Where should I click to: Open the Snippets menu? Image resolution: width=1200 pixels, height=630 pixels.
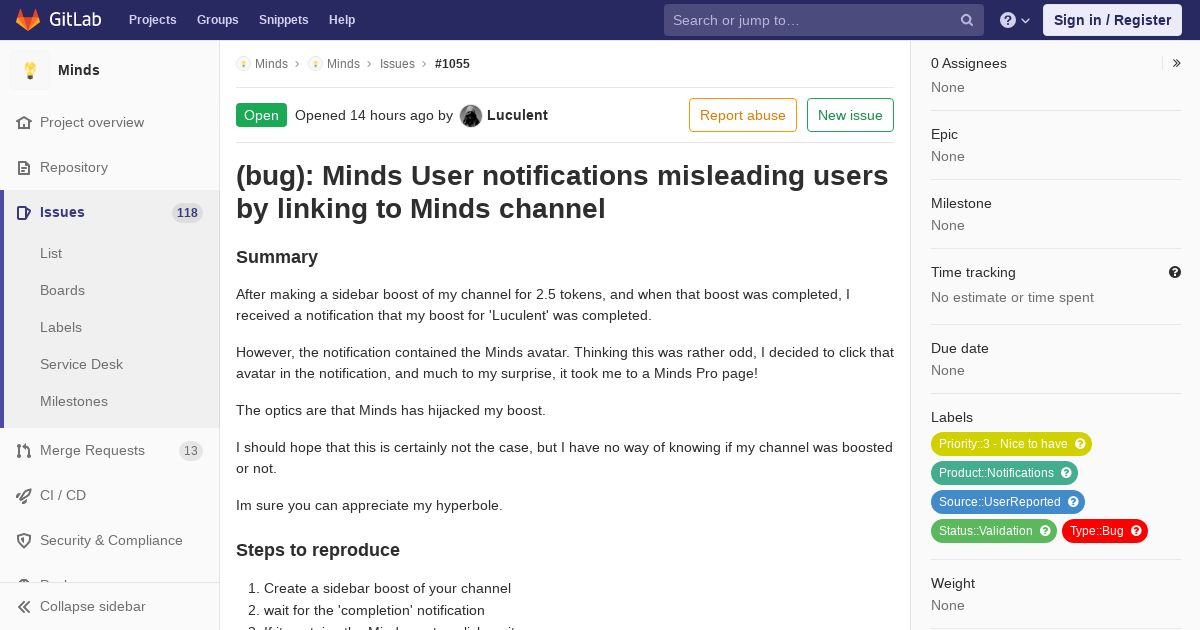coord(284,20)
